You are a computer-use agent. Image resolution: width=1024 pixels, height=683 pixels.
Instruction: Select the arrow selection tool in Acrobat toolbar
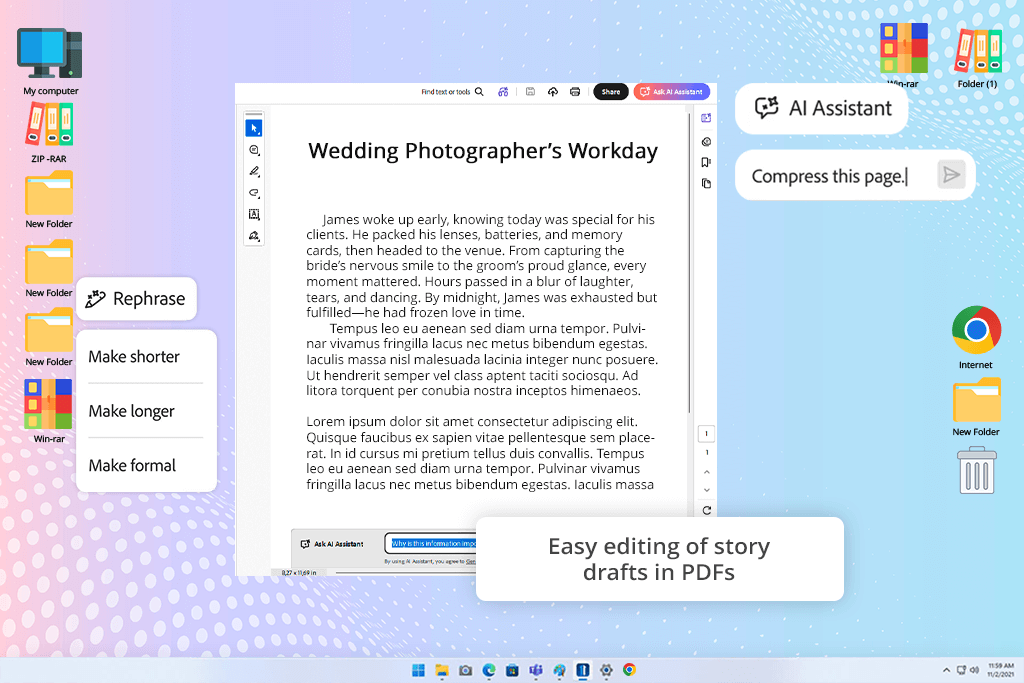[254, 128]
